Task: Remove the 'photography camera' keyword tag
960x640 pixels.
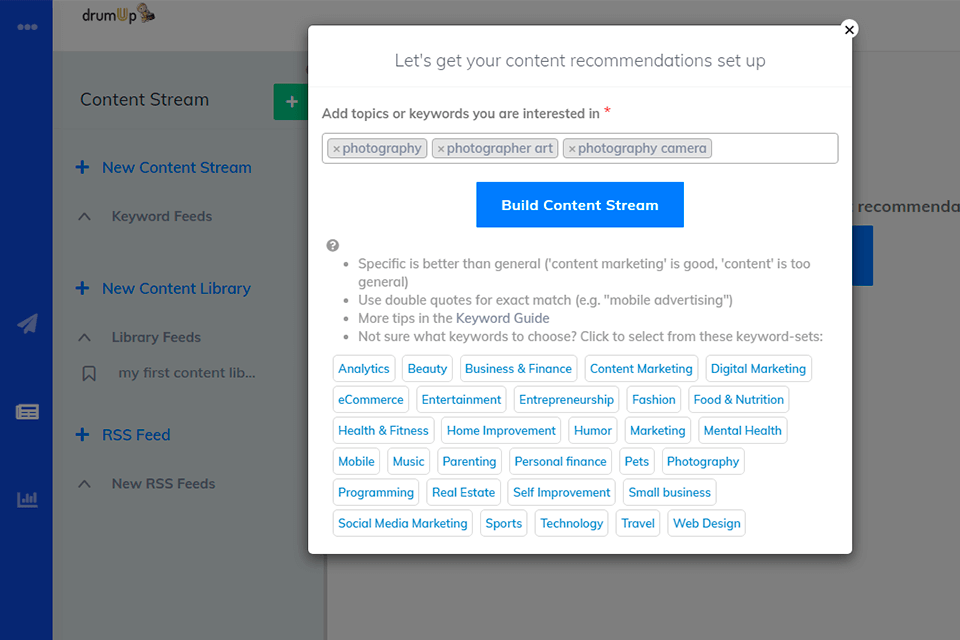Action: click(572, 149)
